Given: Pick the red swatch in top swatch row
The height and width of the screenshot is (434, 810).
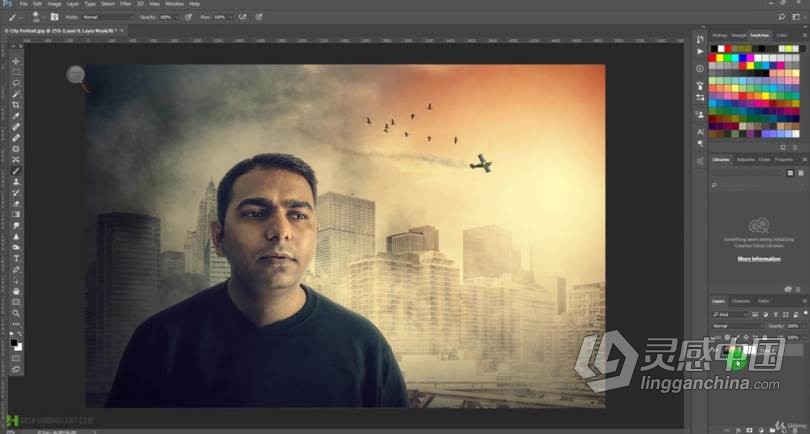Looking at the screenshot, I should 728,49.
